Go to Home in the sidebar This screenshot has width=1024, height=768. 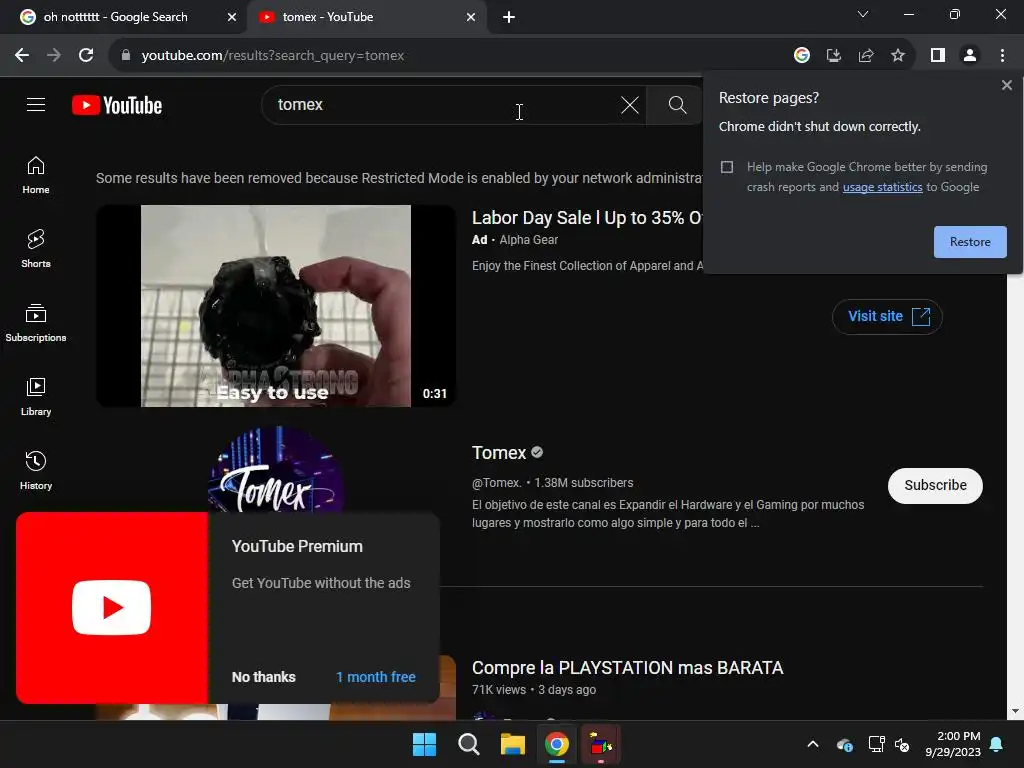(36, 175)
